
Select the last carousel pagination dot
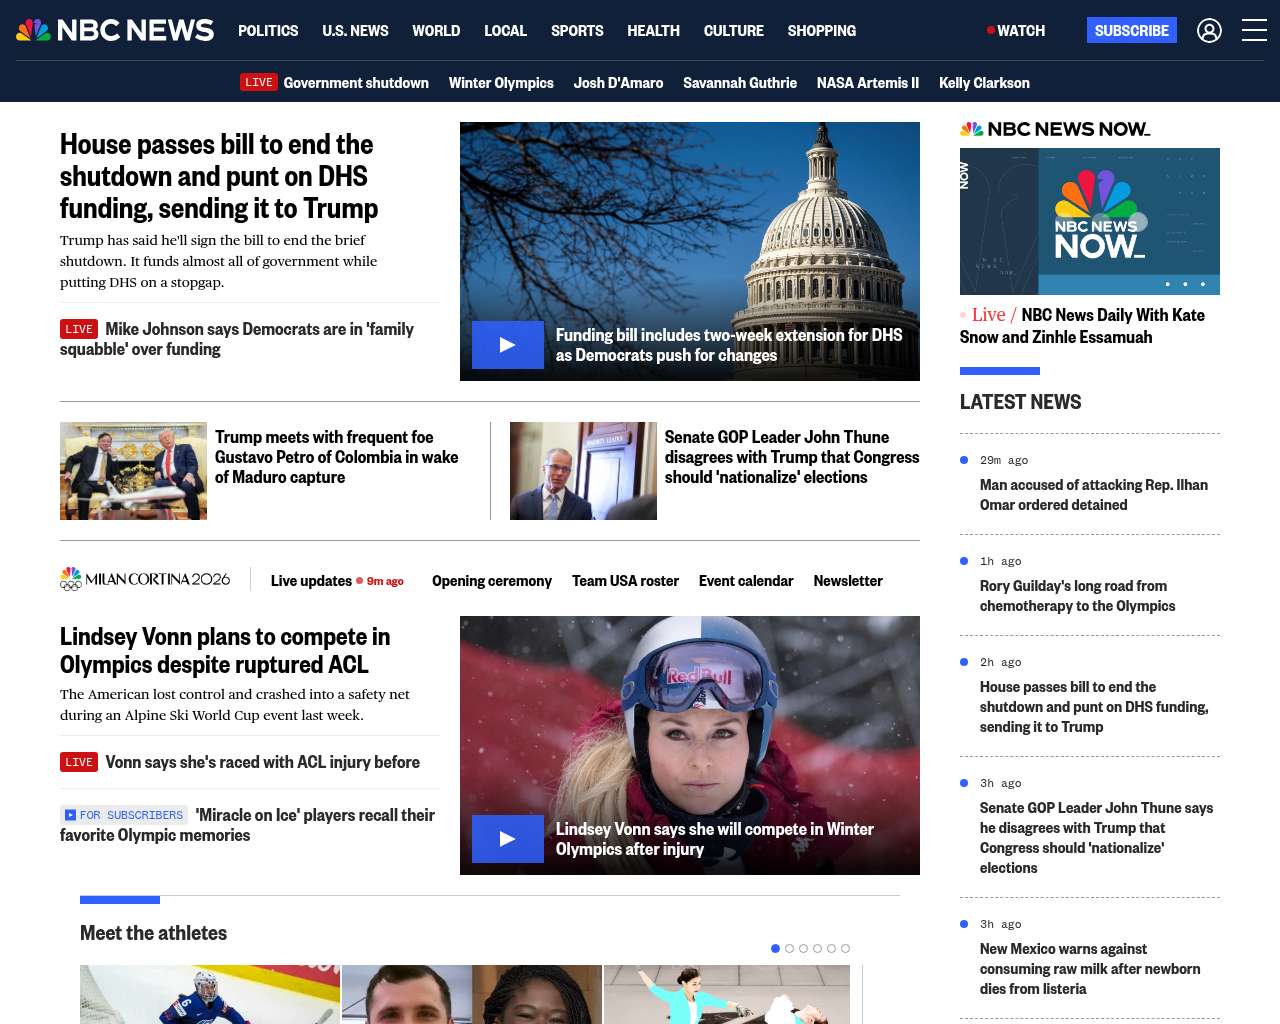pyautogui.click(x=845, y=948)
